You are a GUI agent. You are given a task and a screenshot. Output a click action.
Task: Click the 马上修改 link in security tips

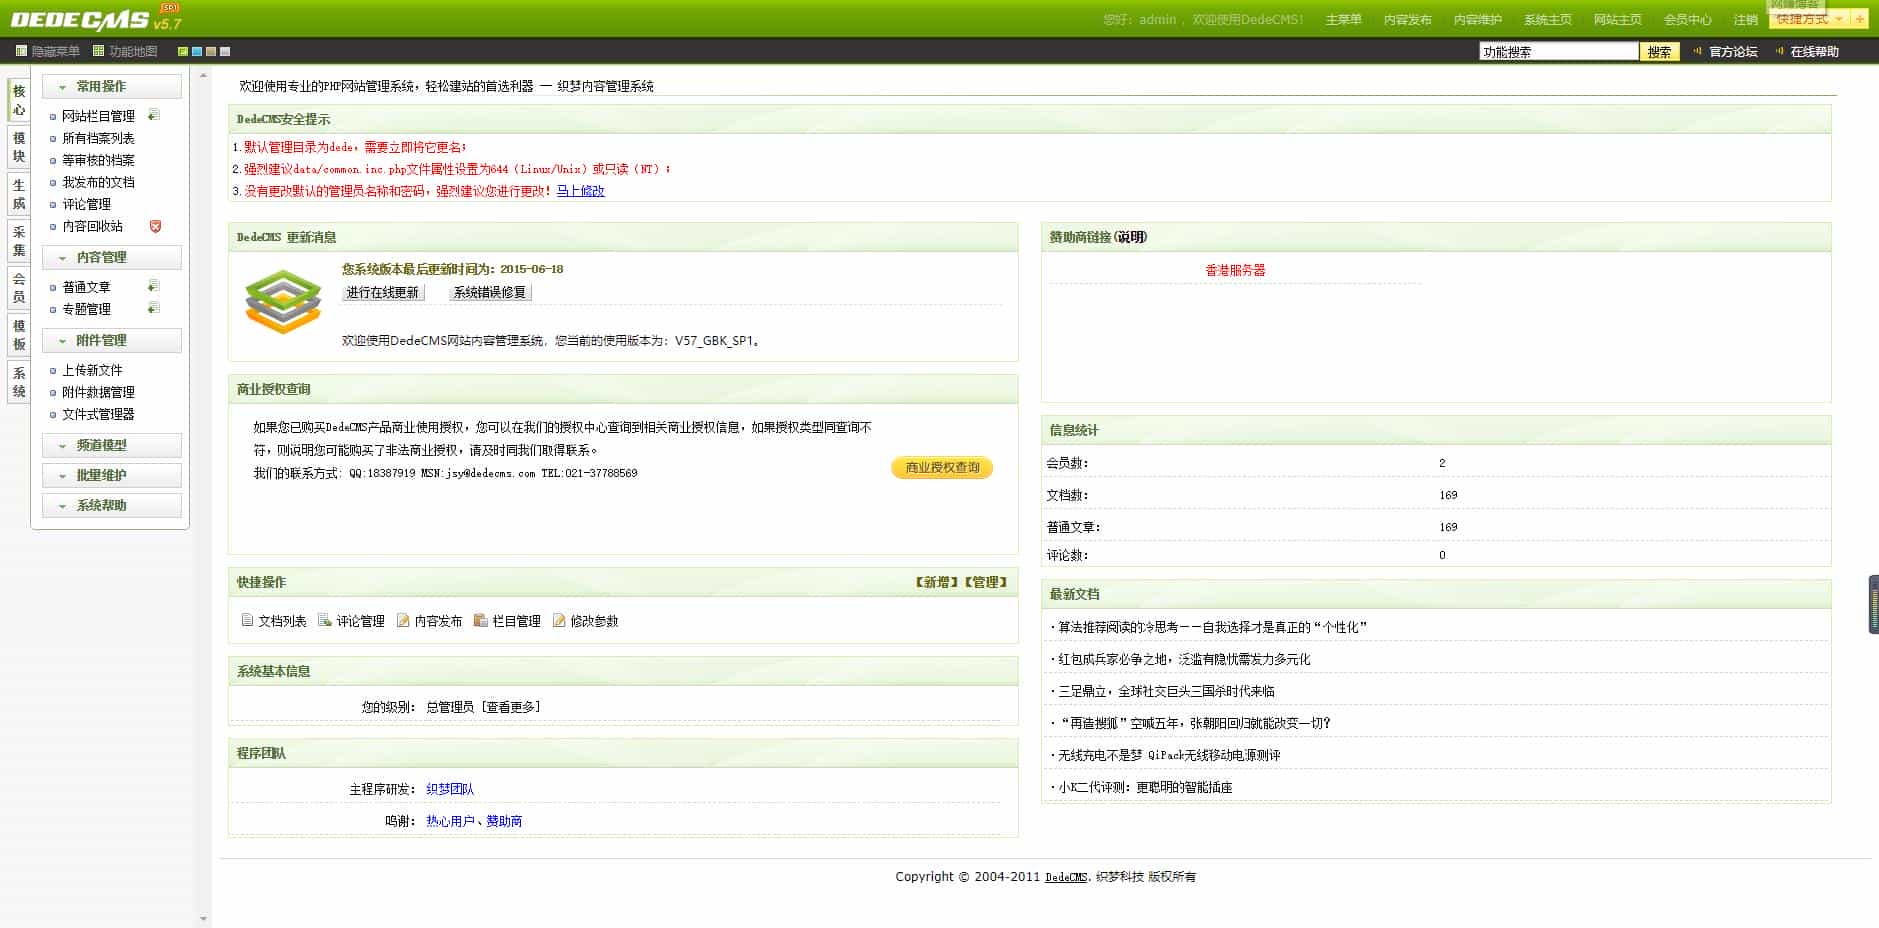tap(581, 191)
